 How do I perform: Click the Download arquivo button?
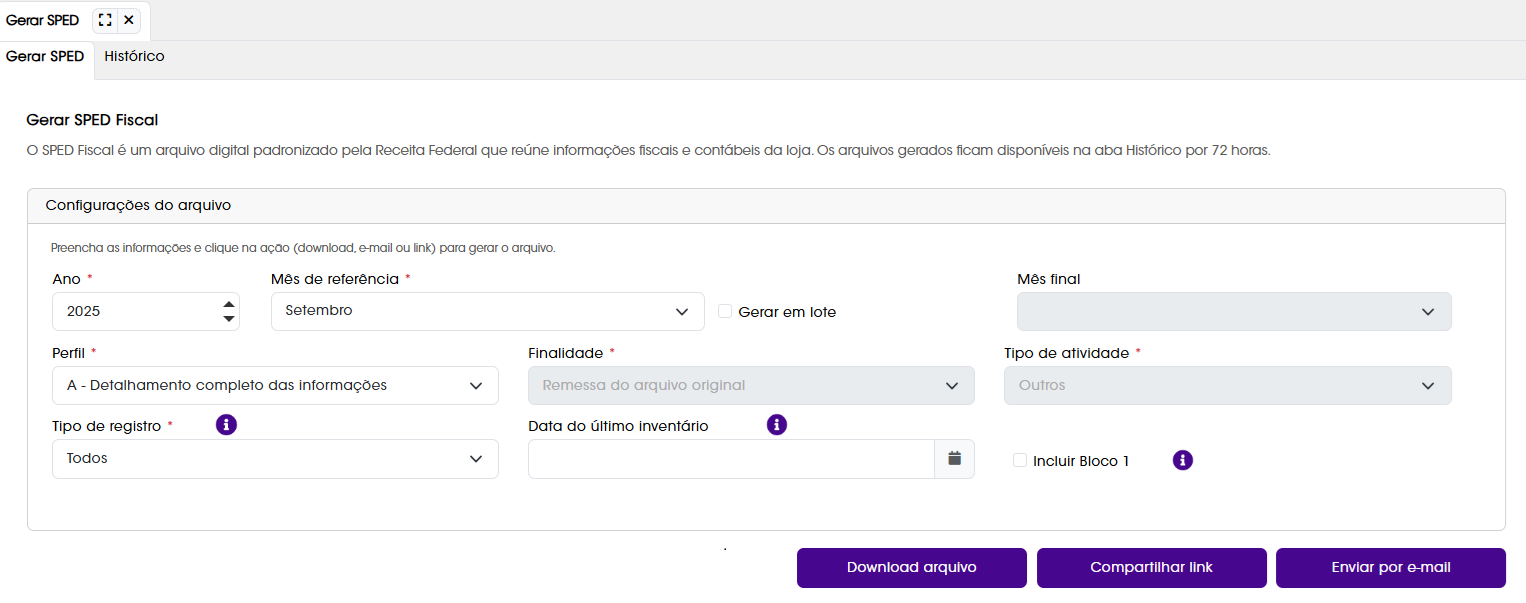[912, 567]
